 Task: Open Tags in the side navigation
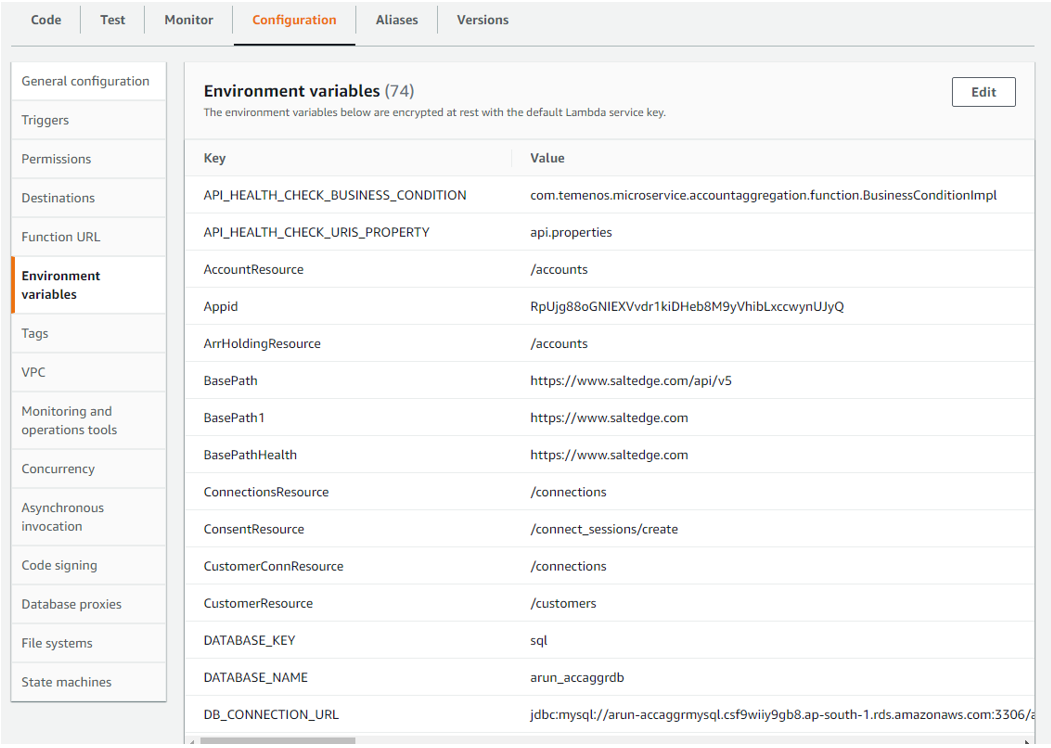[35, 334]
